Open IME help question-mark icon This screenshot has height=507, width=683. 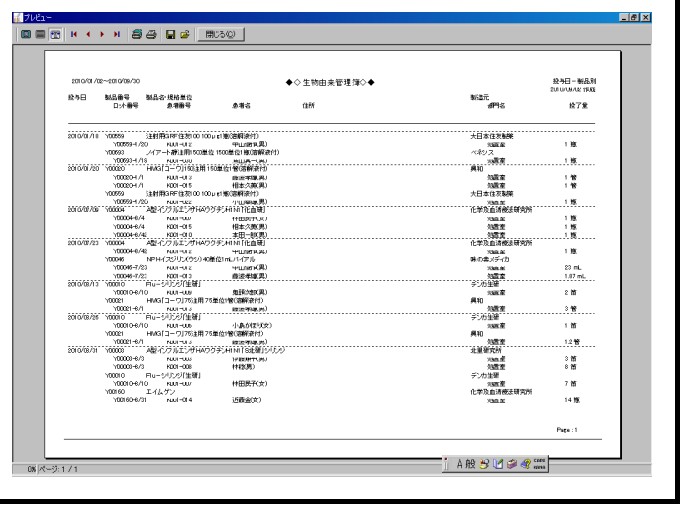coord(526,464)
